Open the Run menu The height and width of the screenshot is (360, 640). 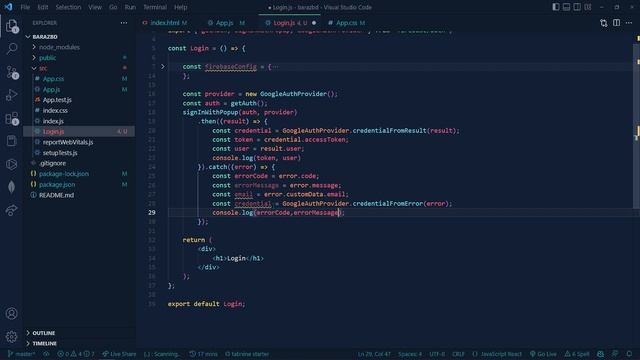click(x=130, y=7)
